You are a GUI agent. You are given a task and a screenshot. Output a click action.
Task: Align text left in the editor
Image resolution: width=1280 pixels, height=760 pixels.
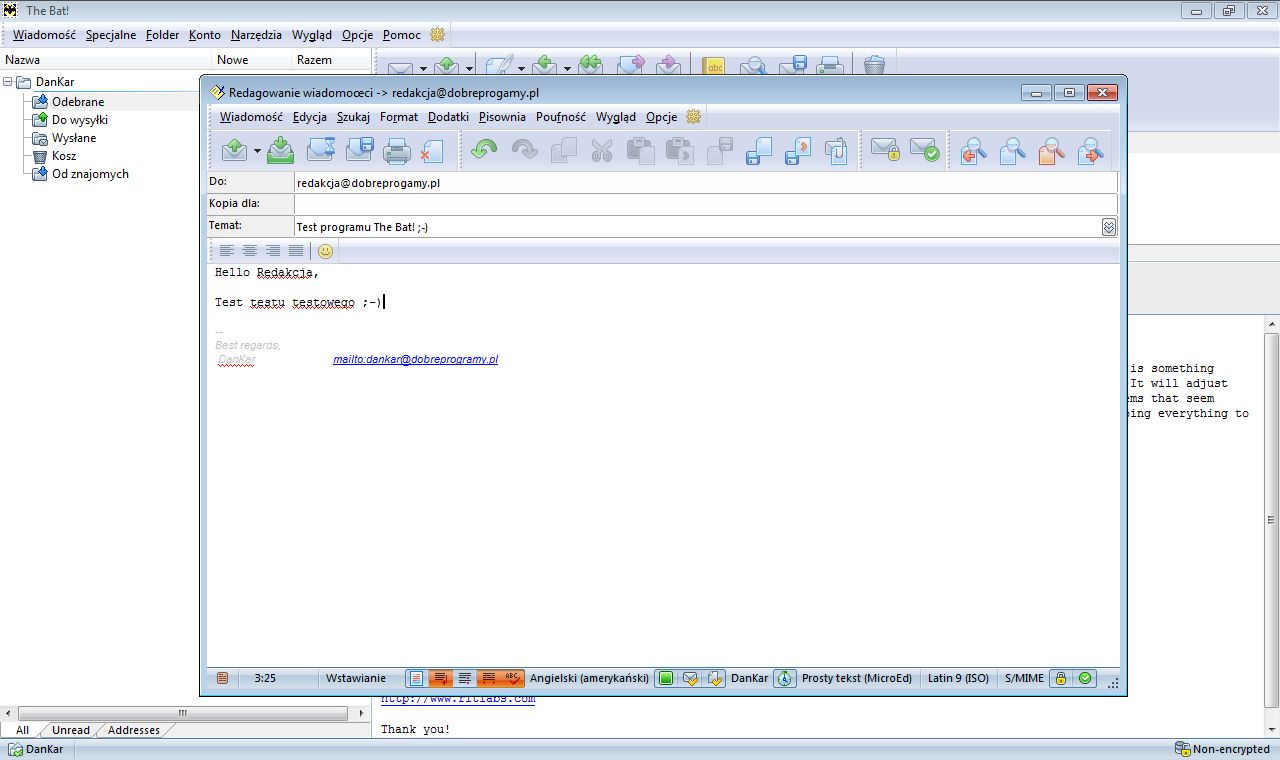point(227,251)
